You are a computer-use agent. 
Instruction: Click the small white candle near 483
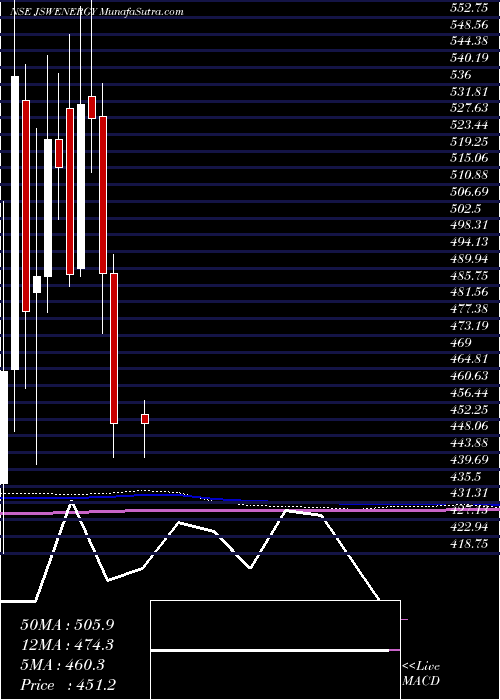tap(37, 284)
